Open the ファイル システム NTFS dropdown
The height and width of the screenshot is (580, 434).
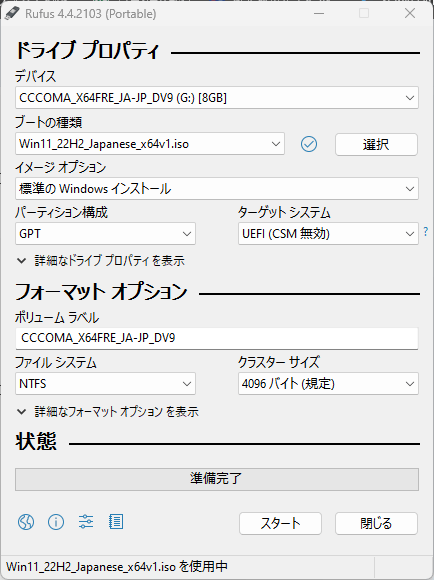pyautogui.click(x=105, y=384)
